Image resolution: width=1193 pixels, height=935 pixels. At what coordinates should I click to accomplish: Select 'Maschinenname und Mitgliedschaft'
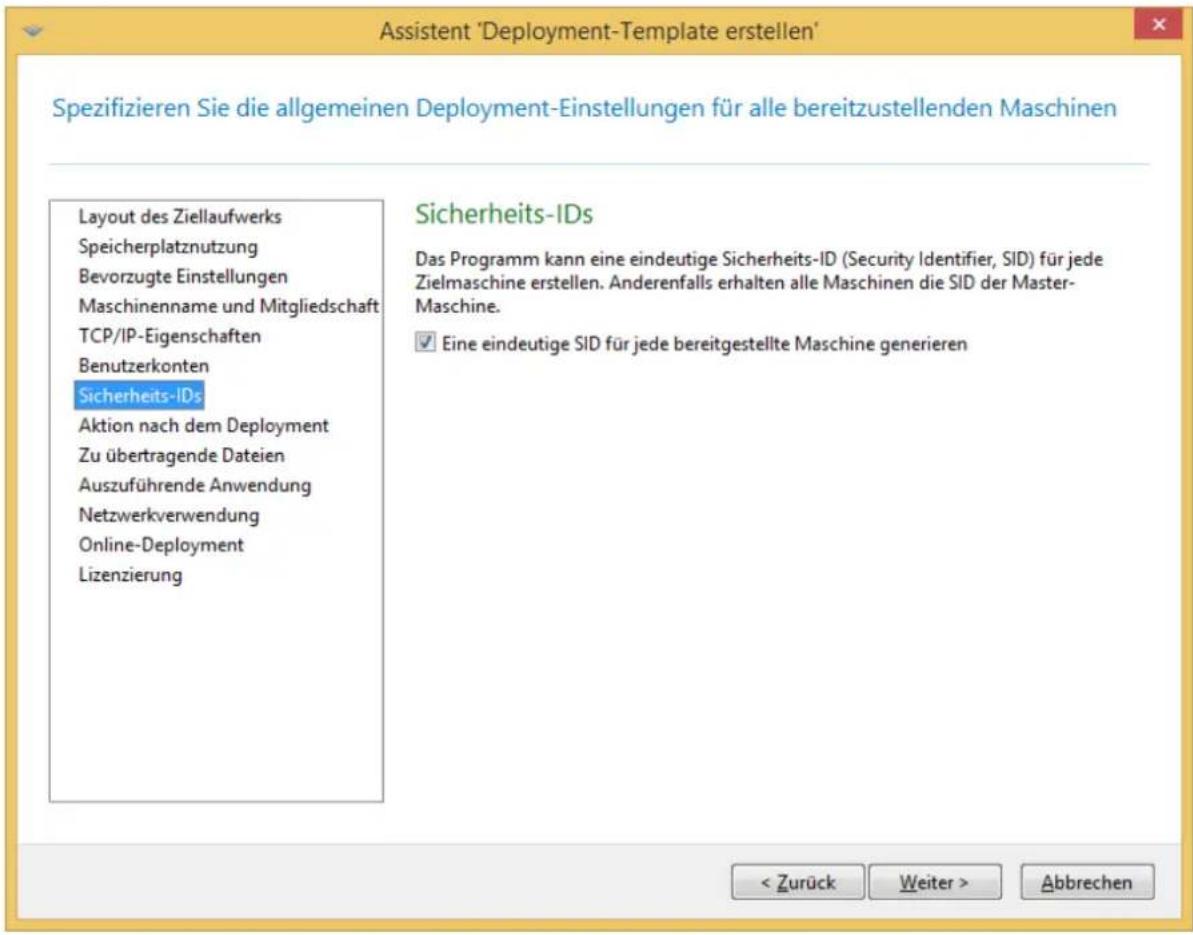[228, 307]
